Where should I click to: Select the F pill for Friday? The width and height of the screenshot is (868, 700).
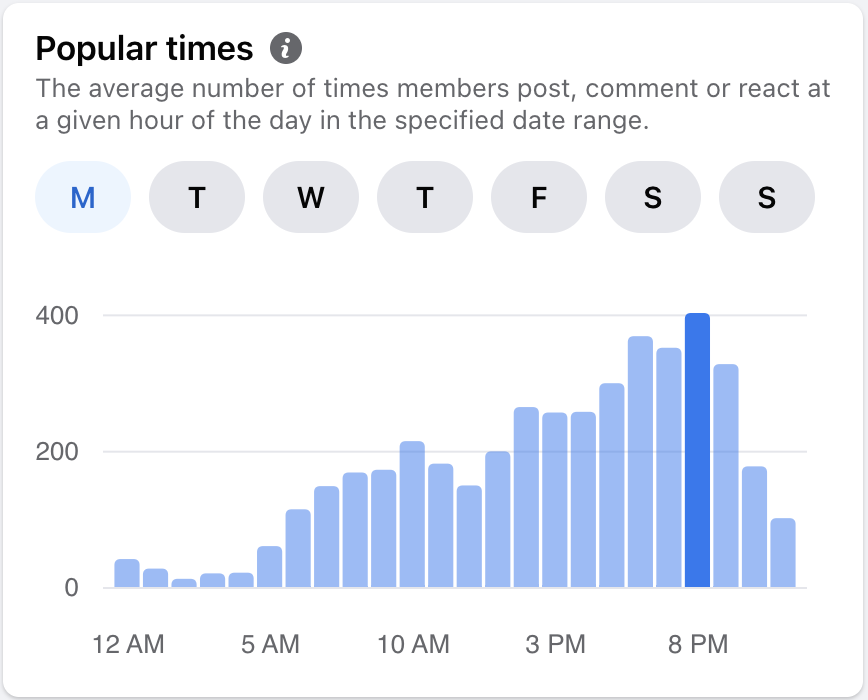coord(539,197)
